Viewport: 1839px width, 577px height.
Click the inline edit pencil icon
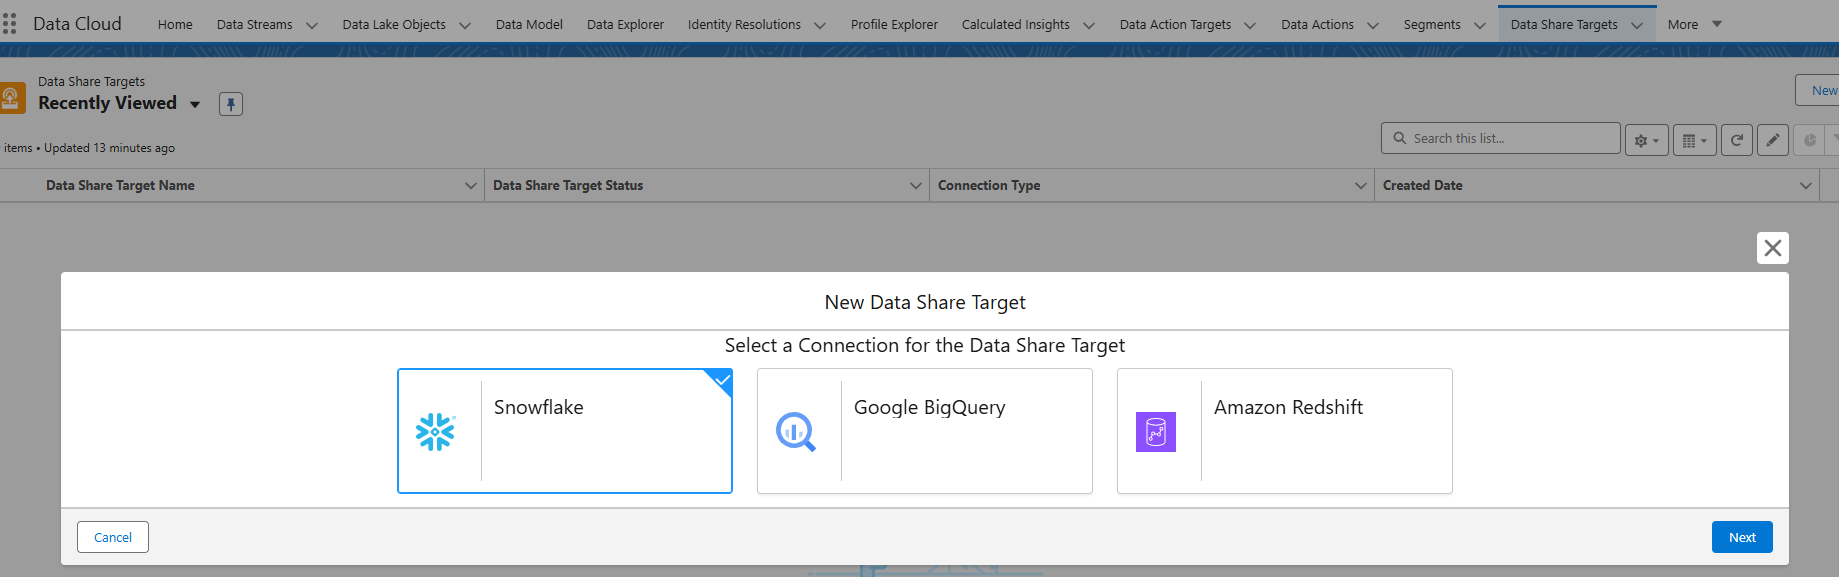(x=1773, y=140)
